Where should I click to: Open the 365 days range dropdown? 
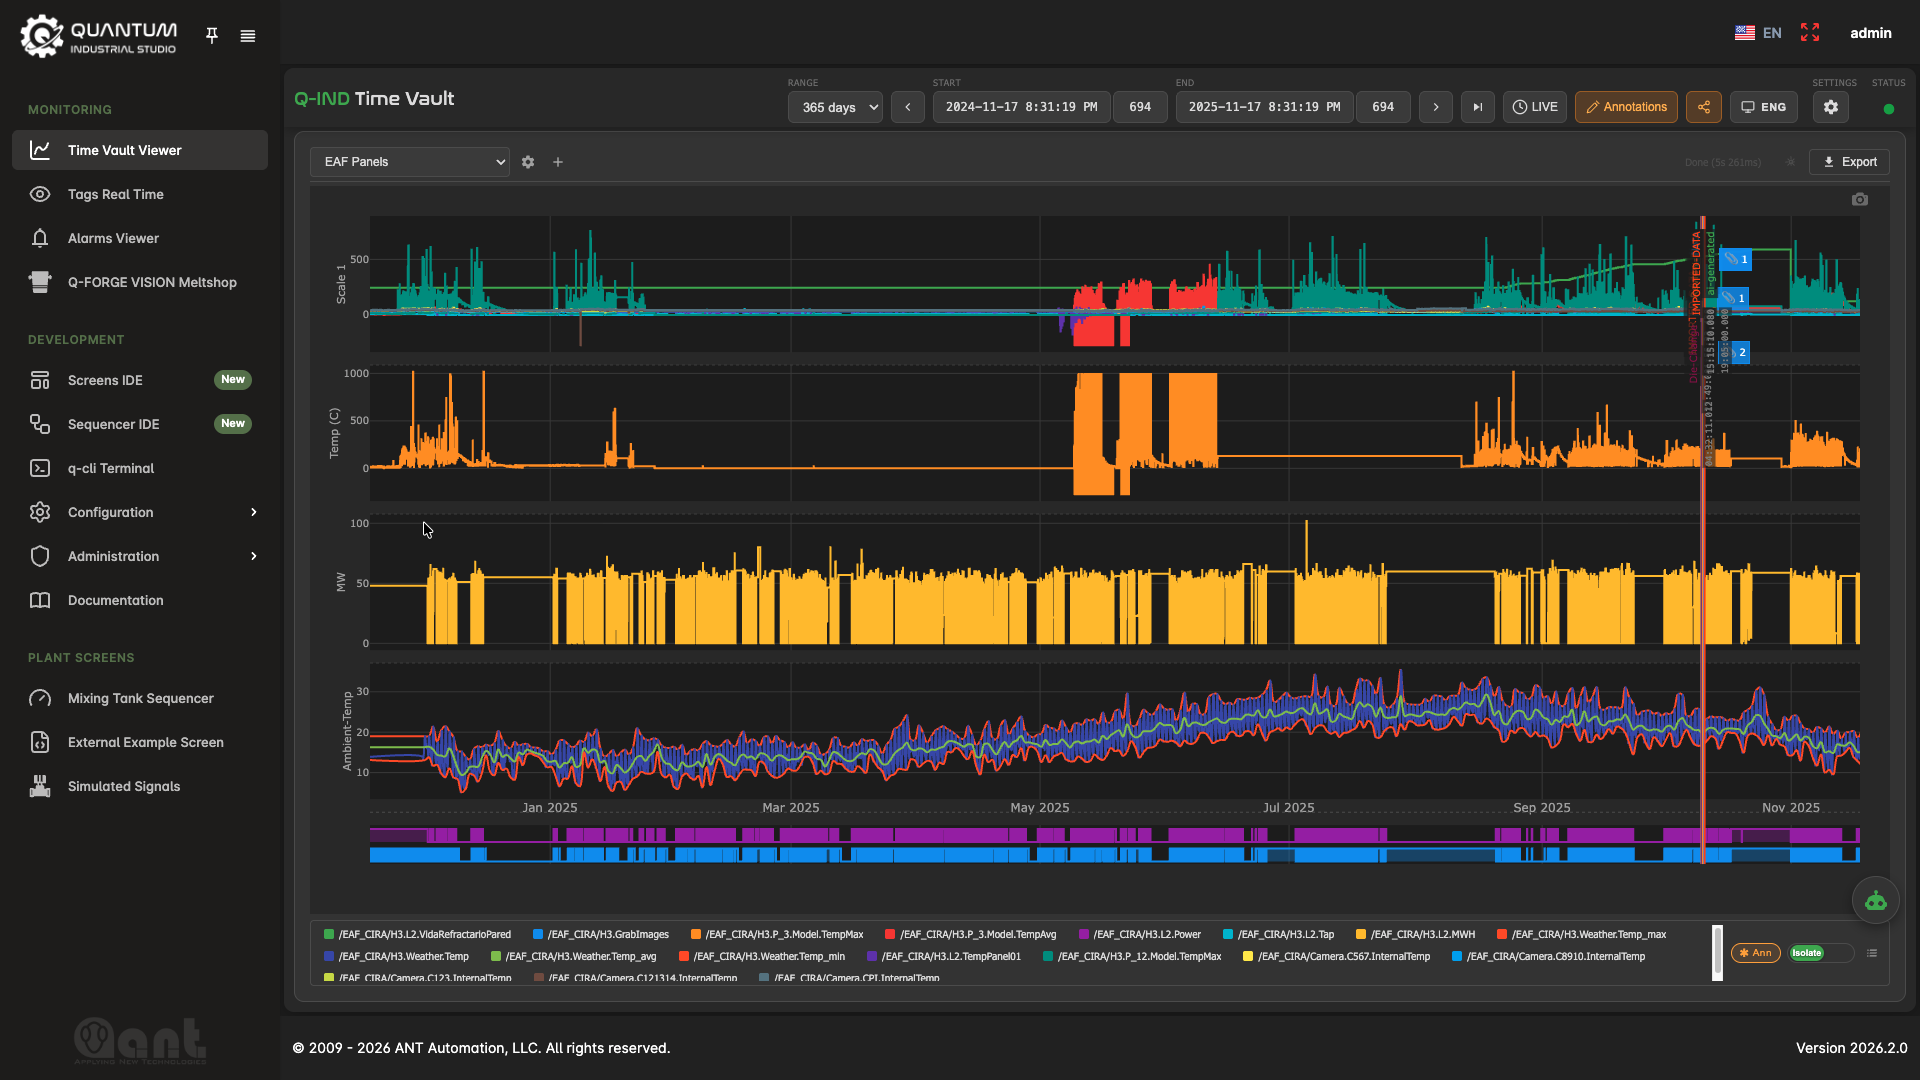835,107
